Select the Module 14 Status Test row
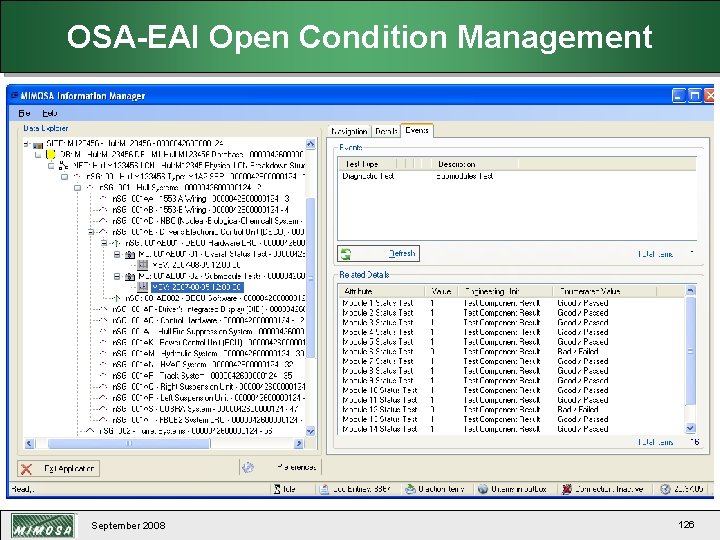The width and height of the screenshot is (720, 540). pos(512,429)
